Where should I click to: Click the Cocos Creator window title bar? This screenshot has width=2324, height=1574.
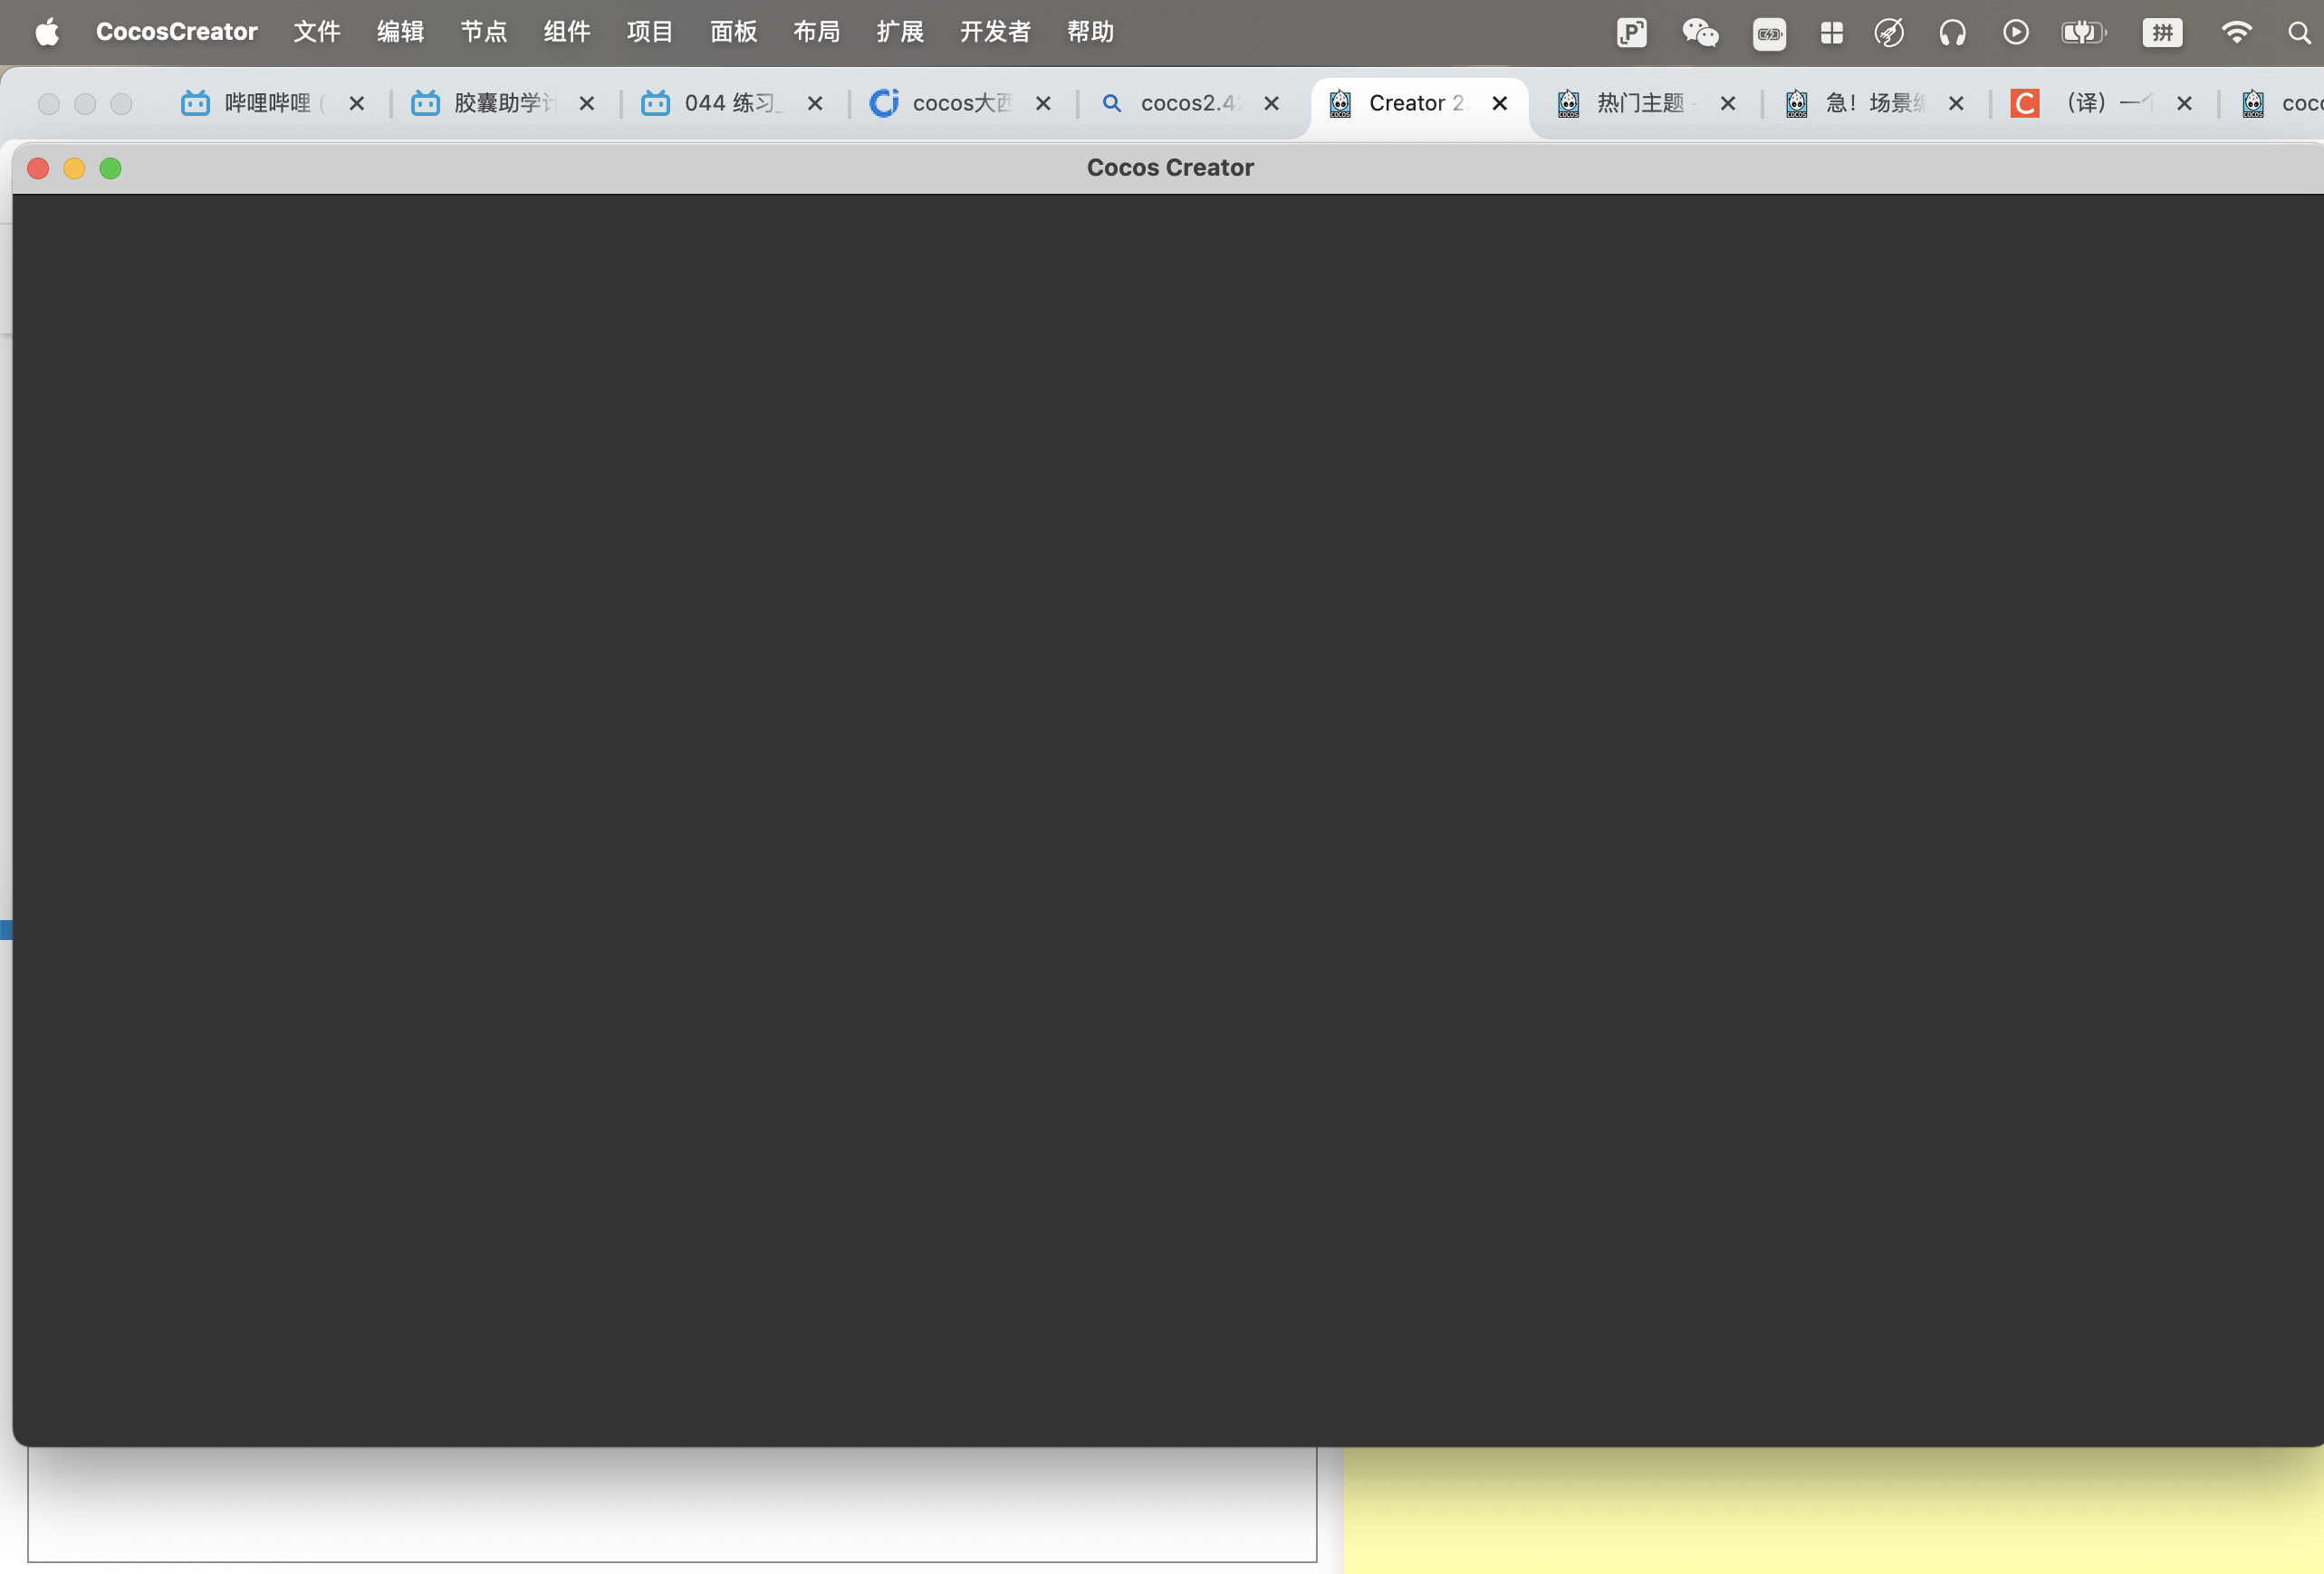(1169, 168)
